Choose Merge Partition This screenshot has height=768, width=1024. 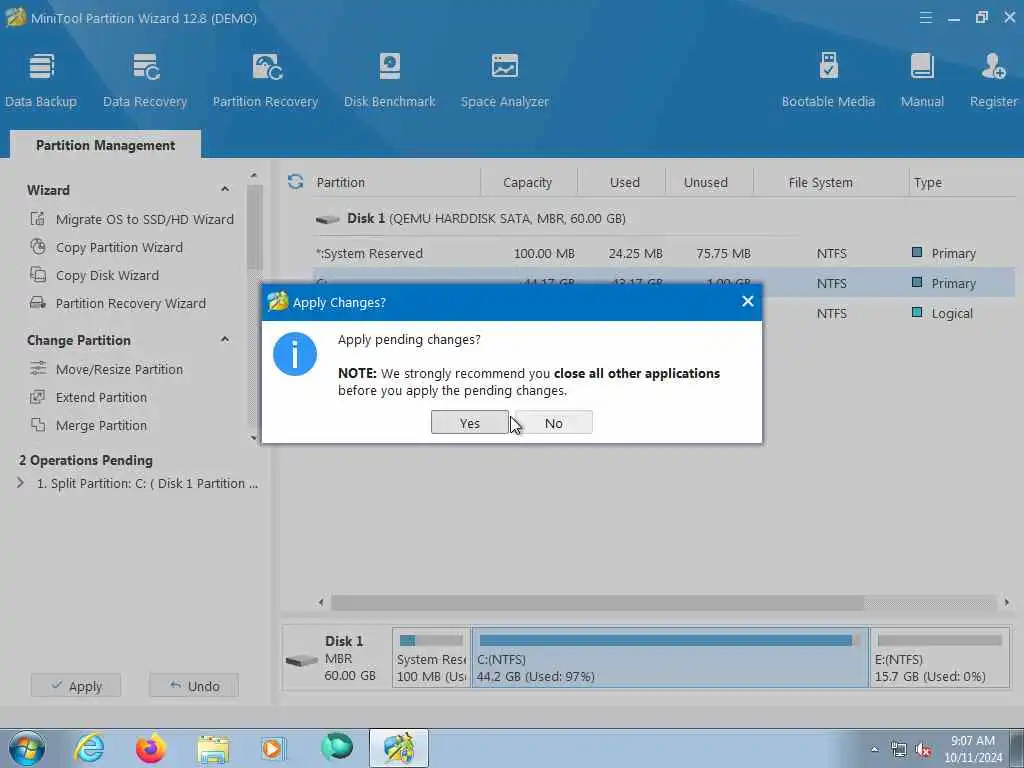tap(89, 426)
